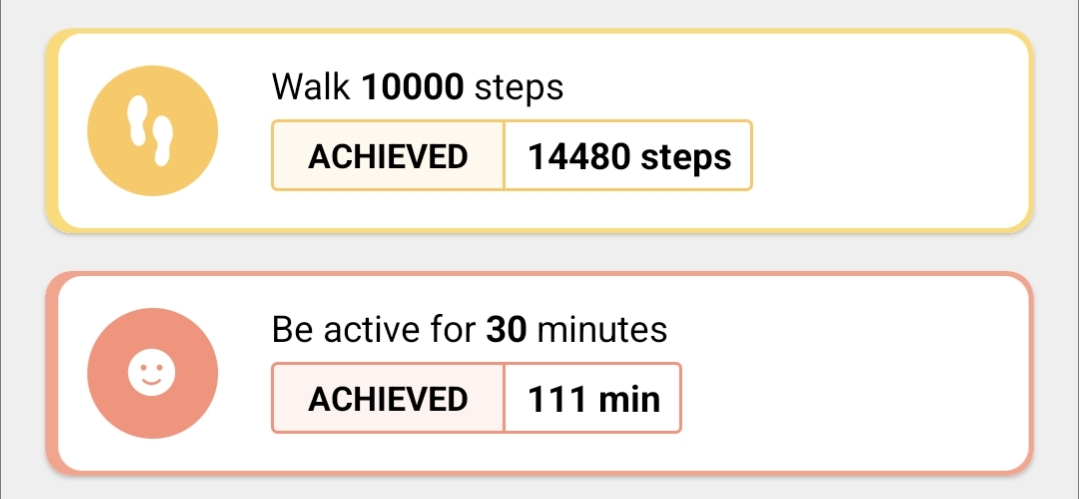Click the ACHIEVED badge for steps goal
The width and height of the screenshot is (1079, 499).
point(388,156)
